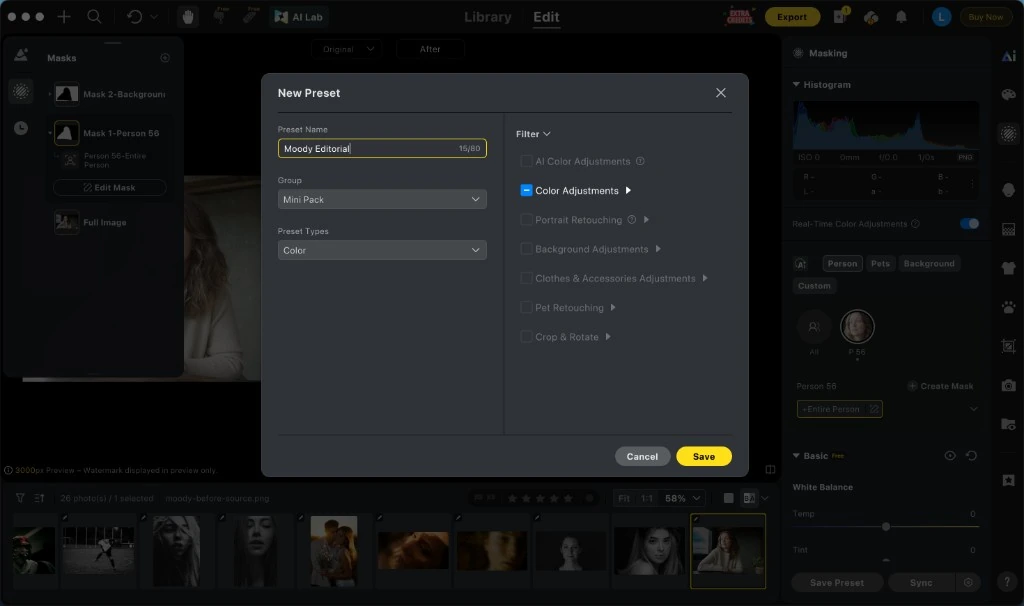Open the search magnifier in top toolbar
The height and width of the screenshot is (606, 1024).
[x=94, y=17]
